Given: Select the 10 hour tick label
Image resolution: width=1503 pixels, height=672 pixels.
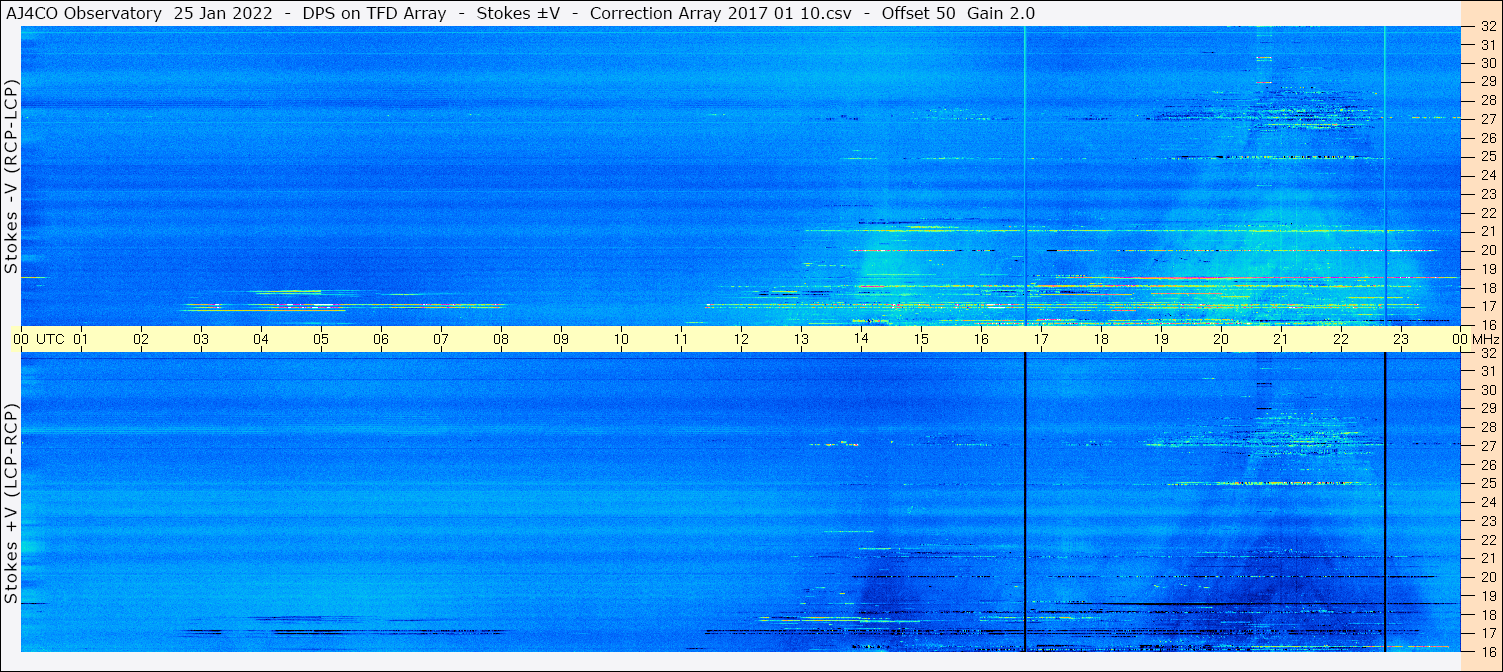Looking at the screenshot, I should click(x=621, y=339).
